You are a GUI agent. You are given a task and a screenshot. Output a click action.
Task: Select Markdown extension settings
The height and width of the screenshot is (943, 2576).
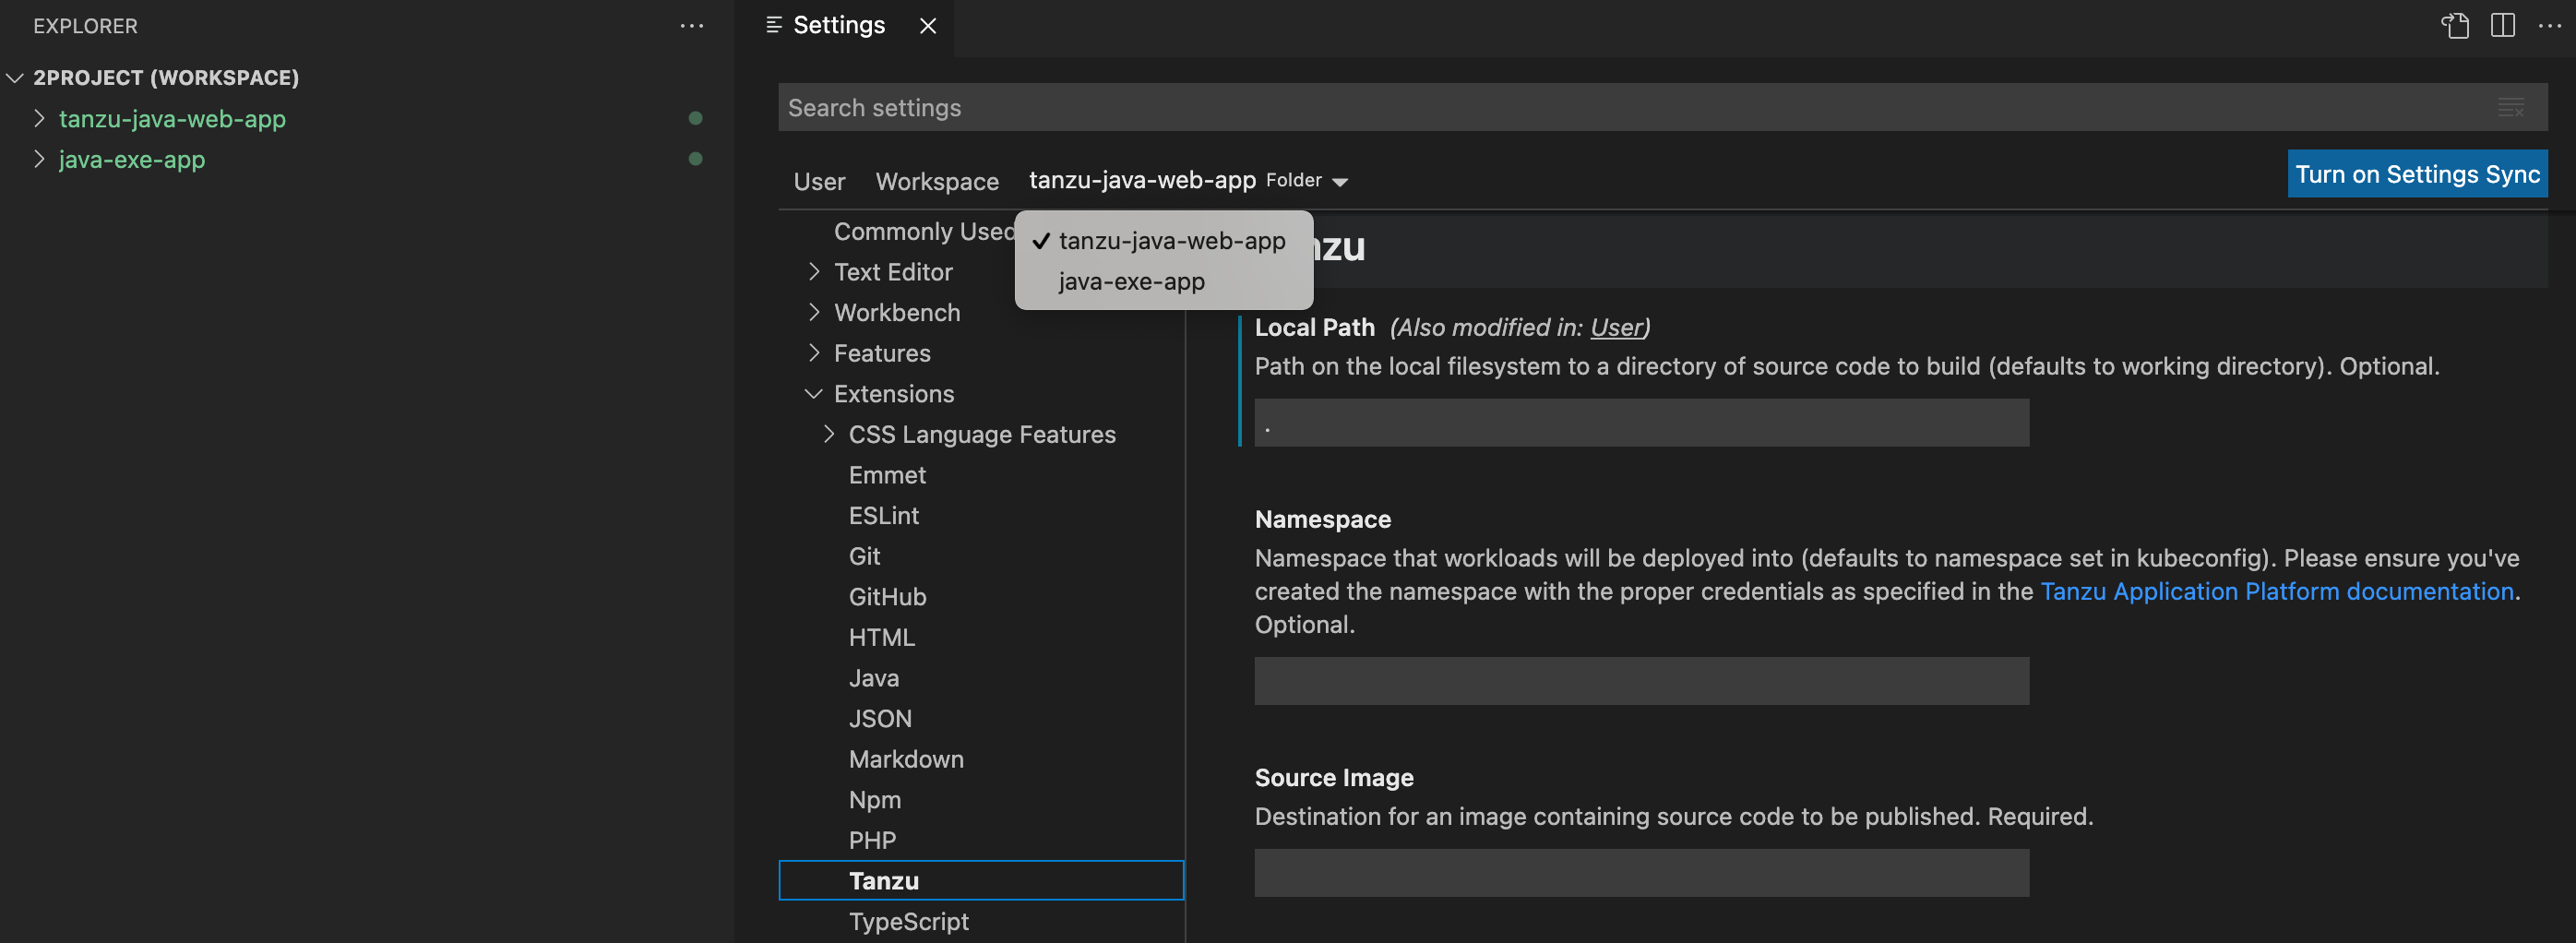[906, 759]
